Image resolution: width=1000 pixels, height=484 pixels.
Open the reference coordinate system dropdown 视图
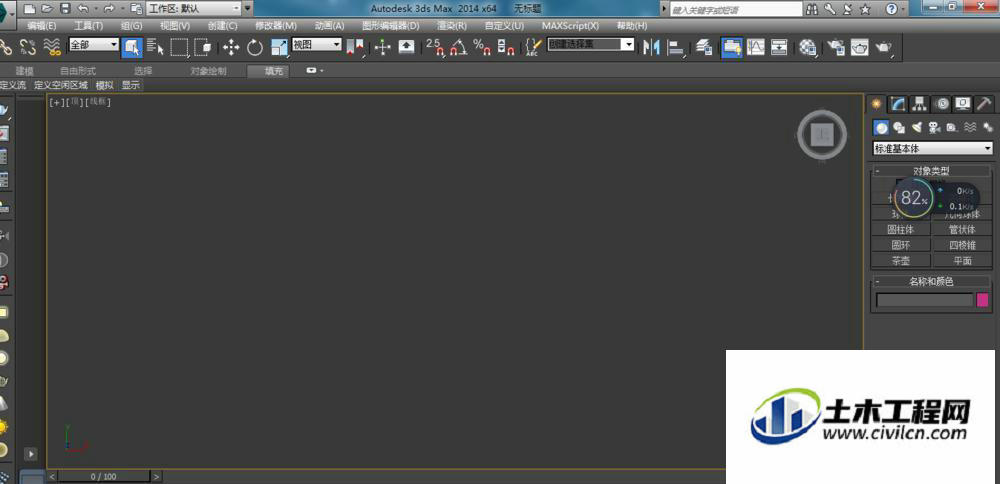pos(317,45)
